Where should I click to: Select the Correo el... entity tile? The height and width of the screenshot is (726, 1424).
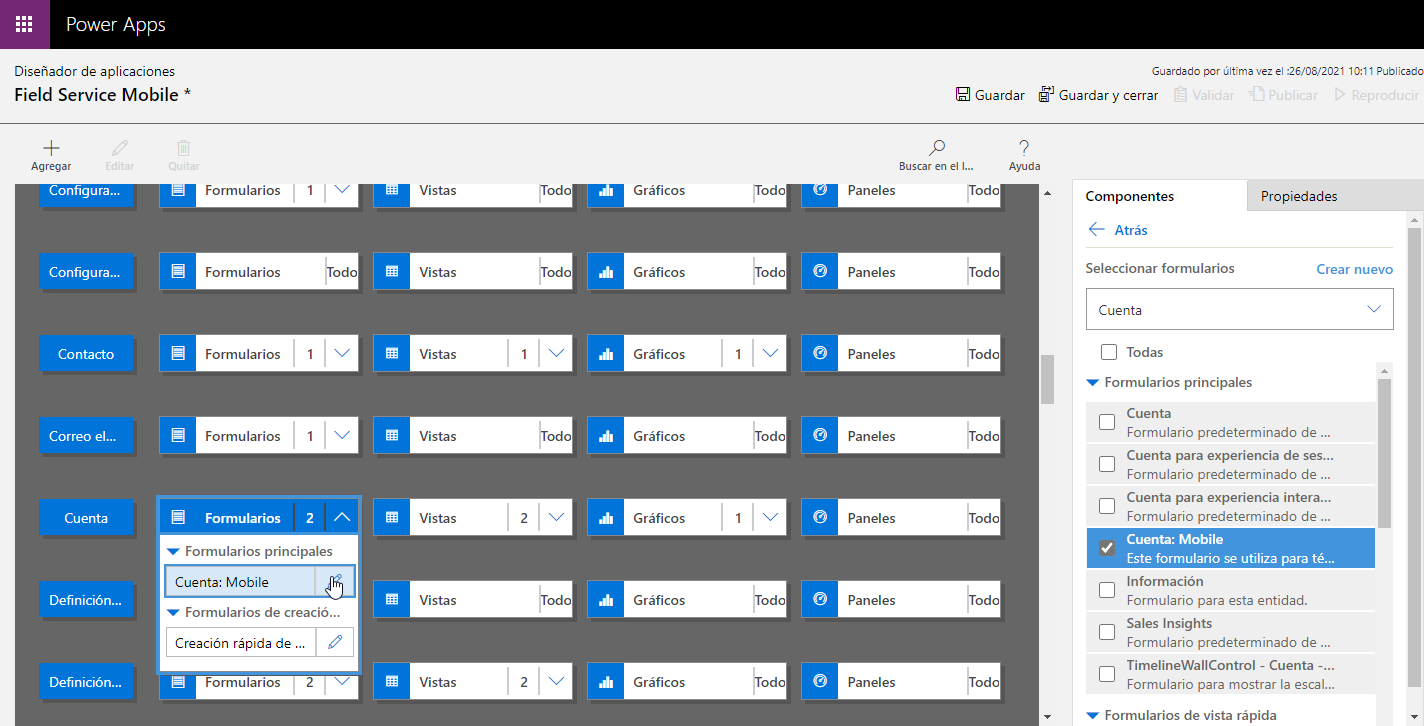click(86, 436)
